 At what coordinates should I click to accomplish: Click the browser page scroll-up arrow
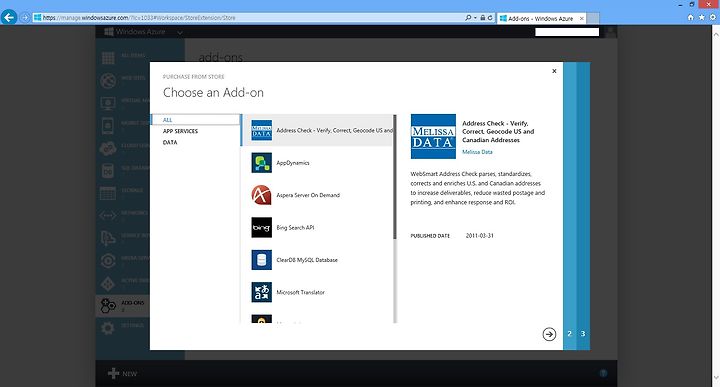point(716,34)
